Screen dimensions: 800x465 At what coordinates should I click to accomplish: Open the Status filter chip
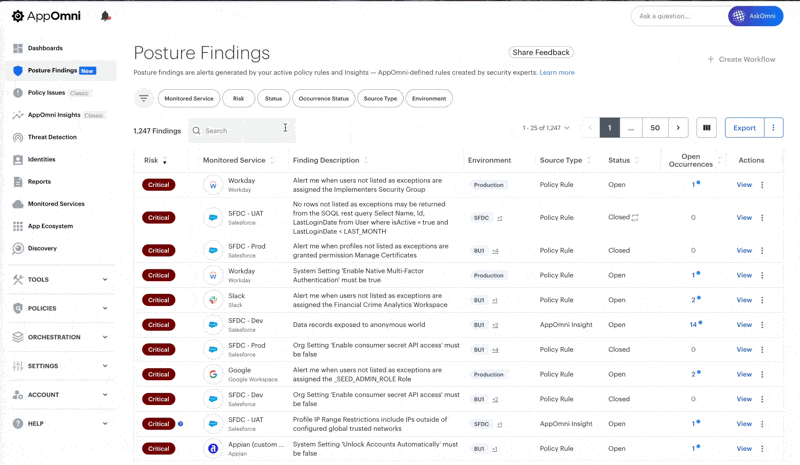(x=273, y=99)
